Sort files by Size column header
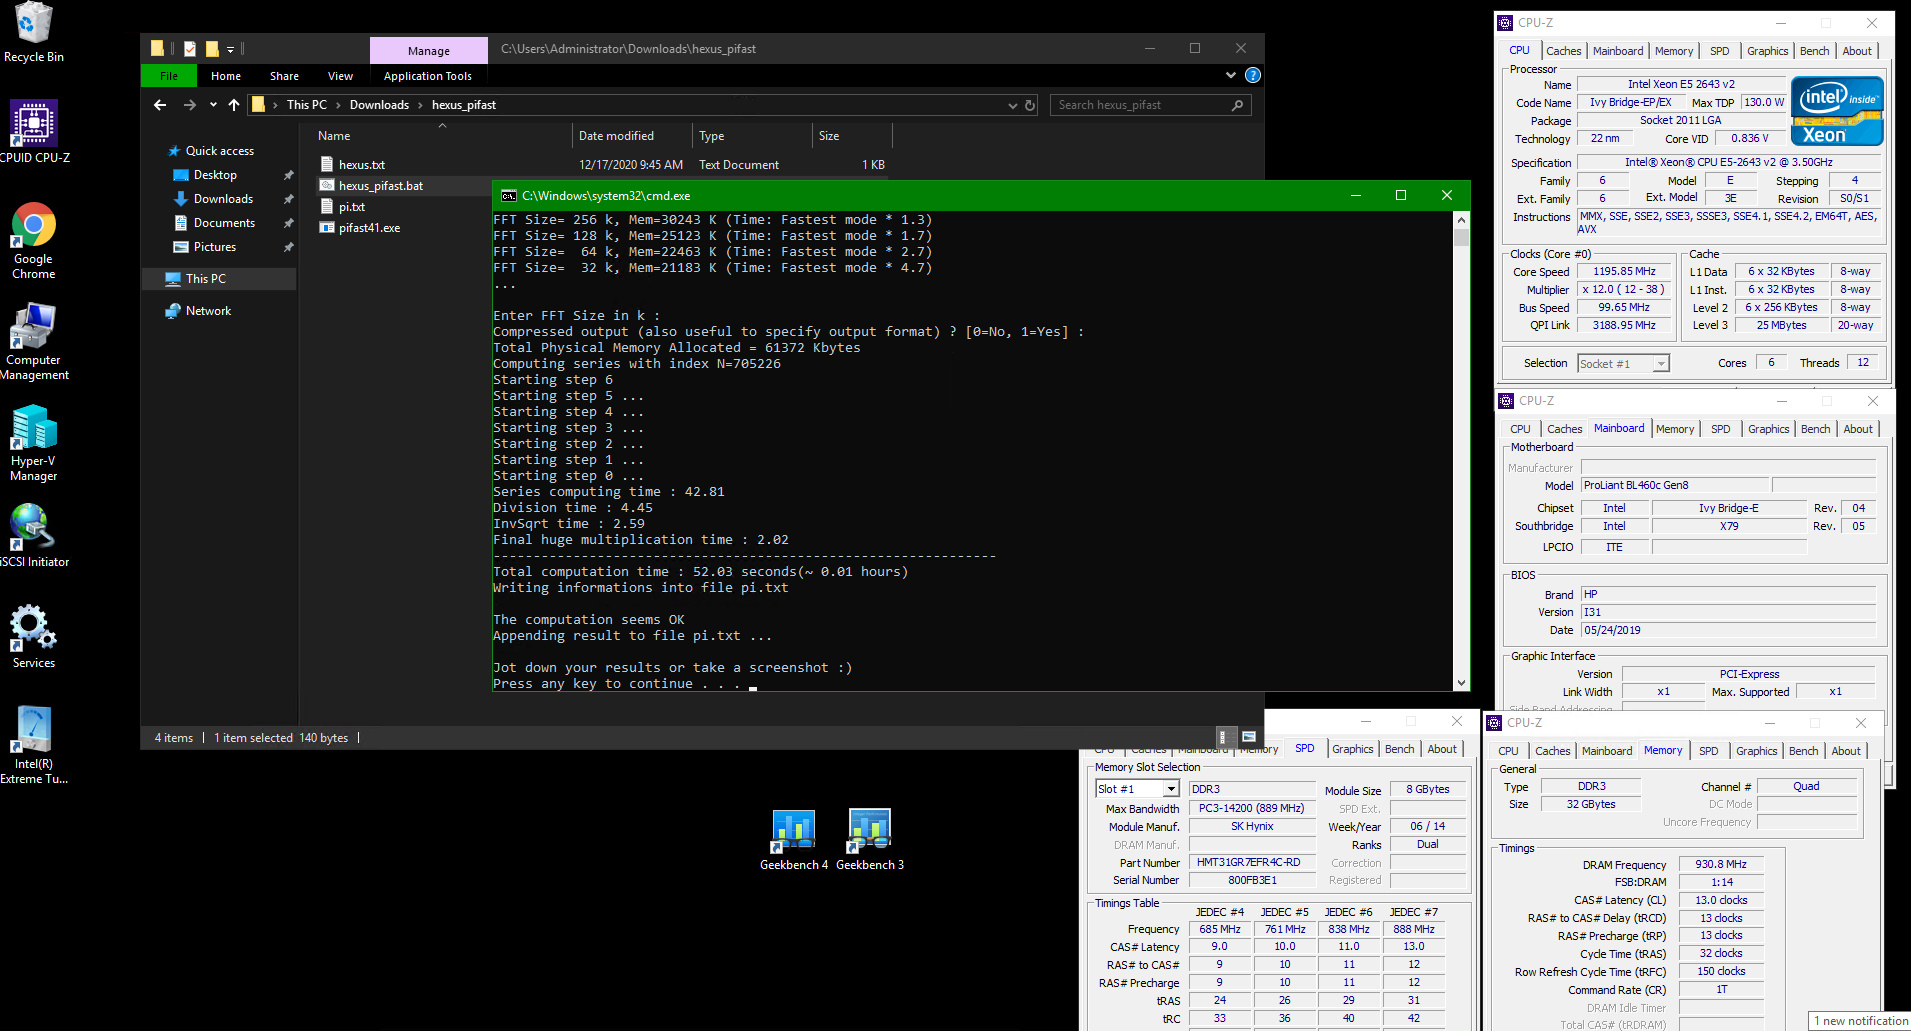The width and height of the screenshot is (1911, 1031). [x=851, y=136]
